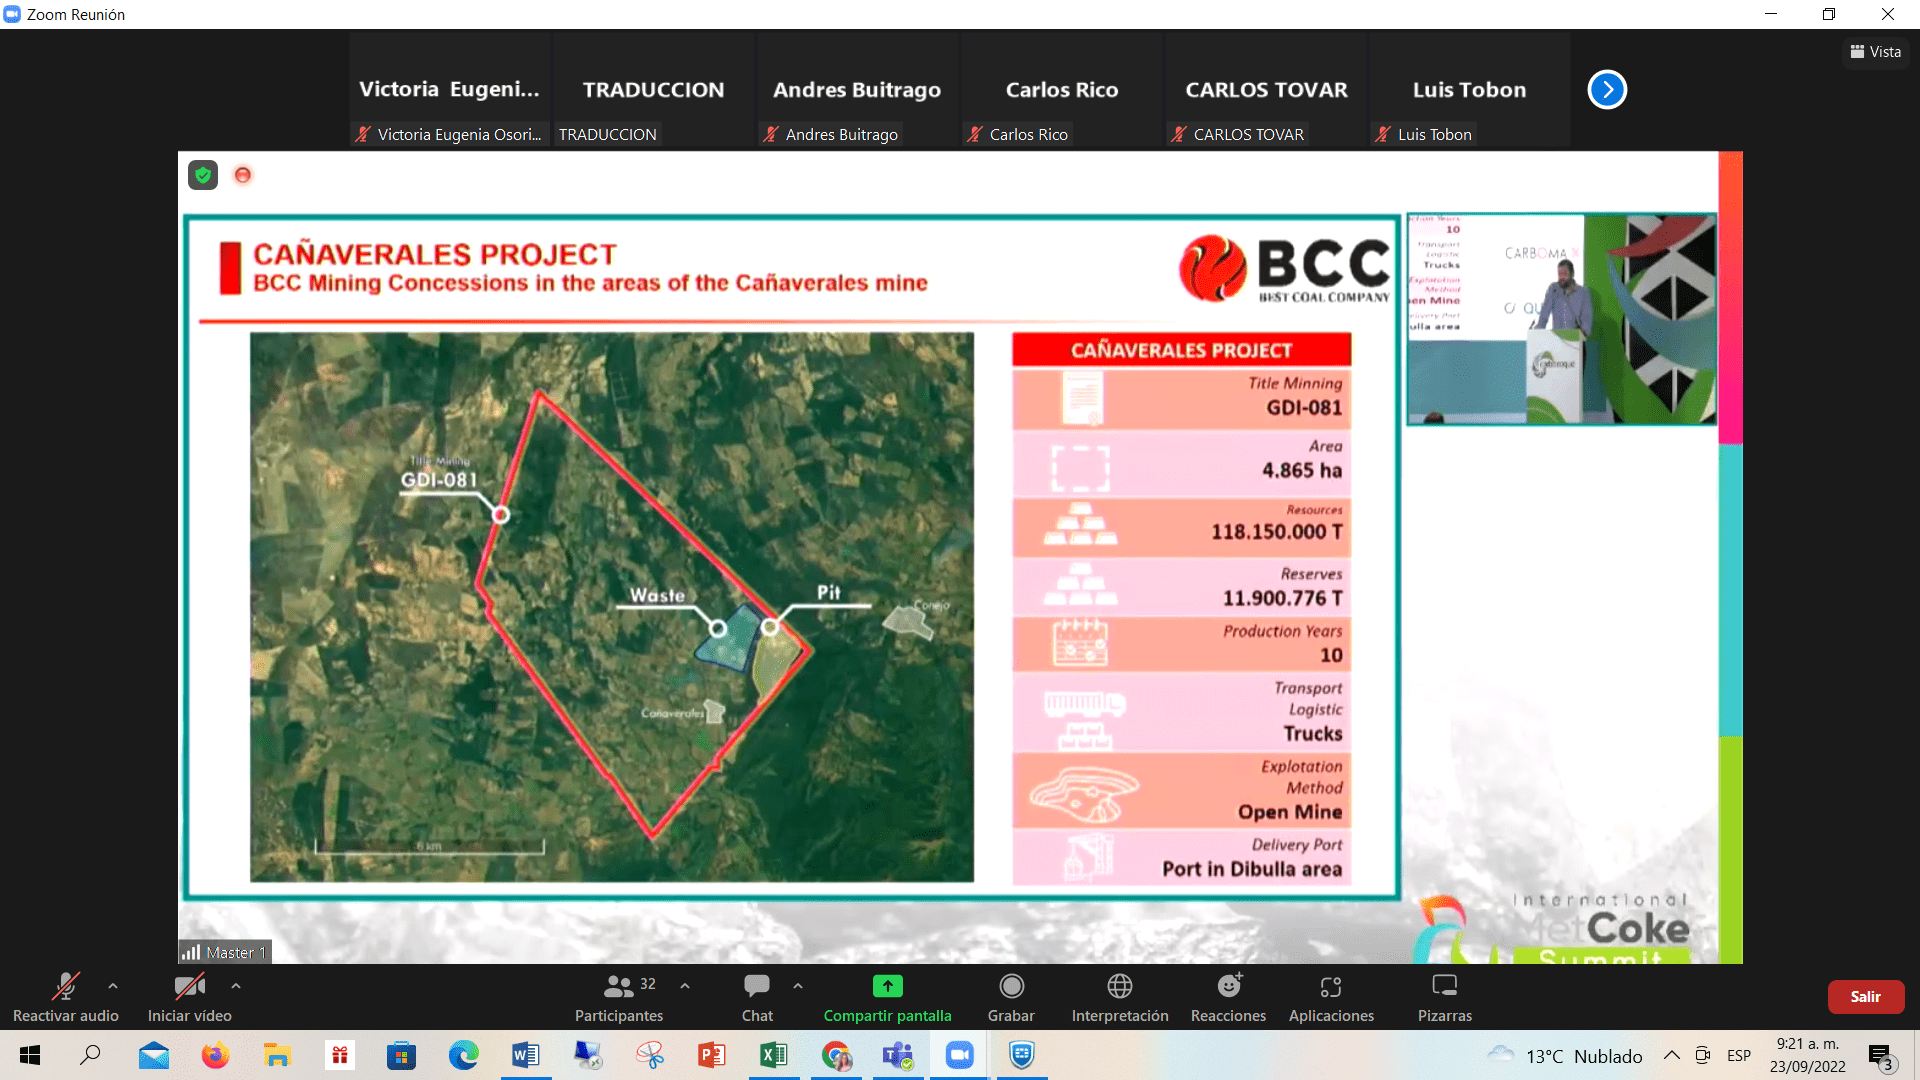1920x1080 pixels.
Task: Open the notifications action center
Action: tap(1881, 1056)
